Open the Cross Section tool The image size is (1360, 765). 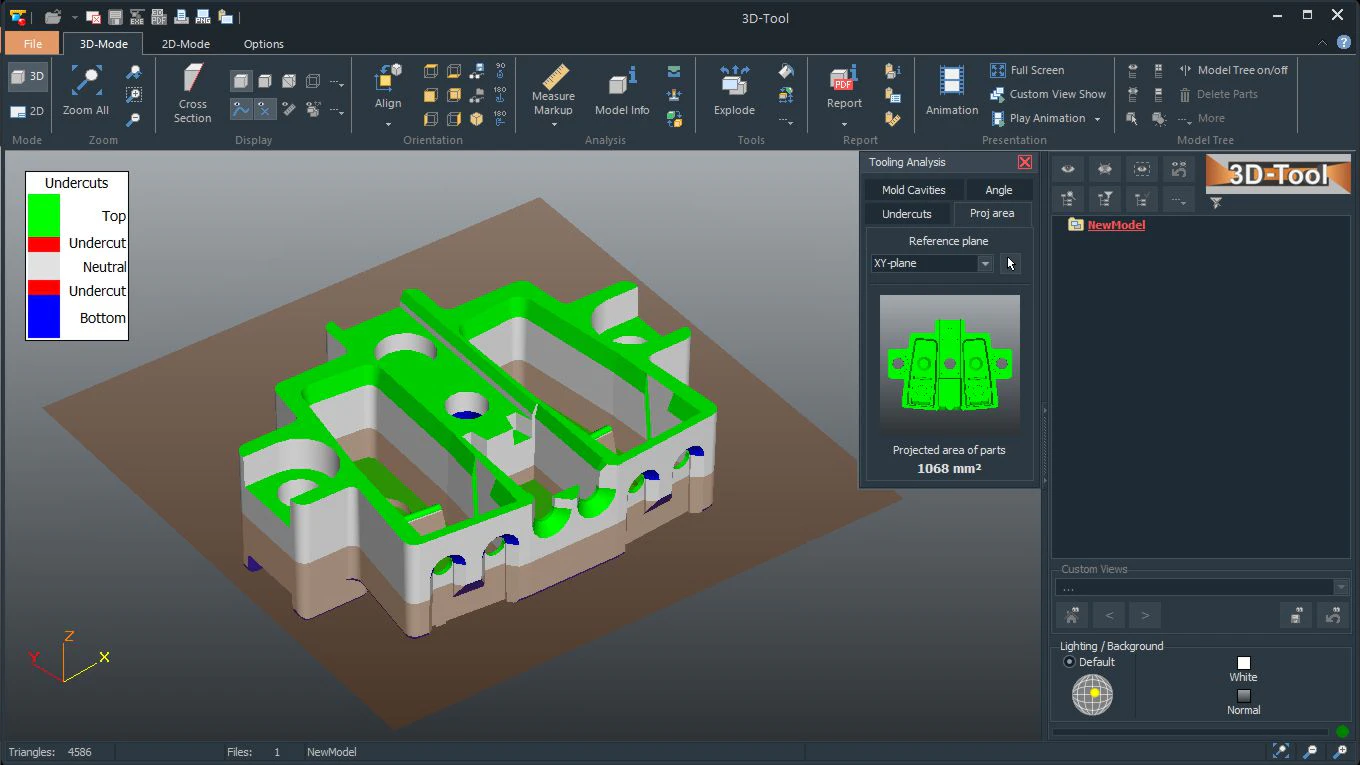(x=192, y=90)
